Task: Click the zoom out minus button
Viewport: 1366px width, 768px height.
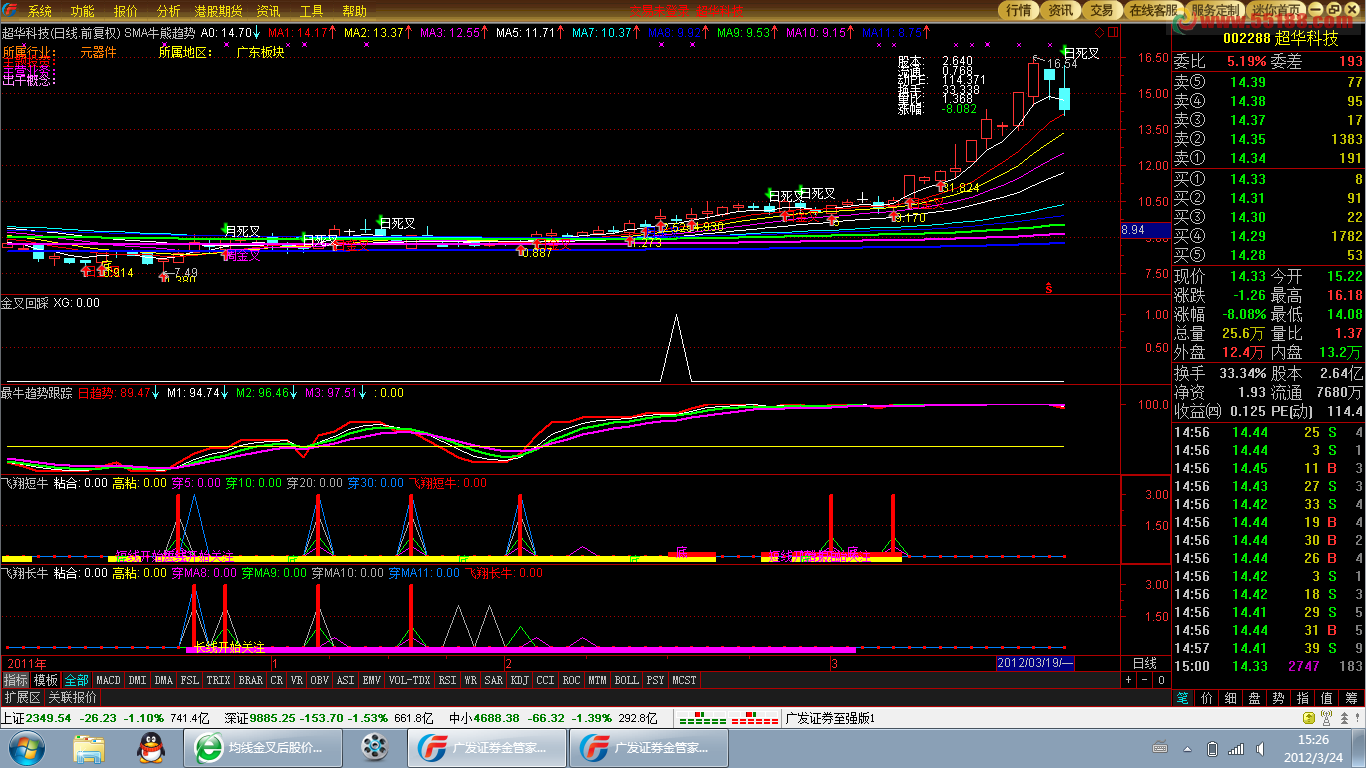Action: [x=1145, y=680]
